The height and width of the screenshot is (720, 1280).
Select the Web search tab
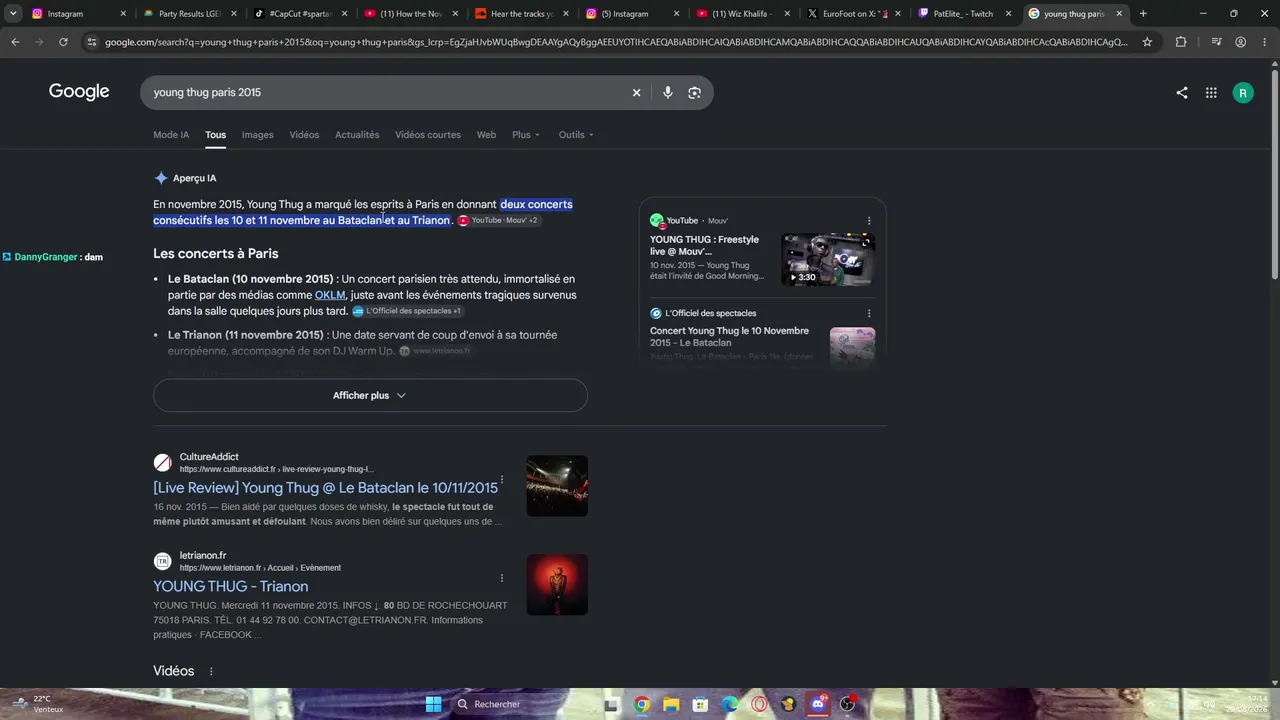pyautogui.click(x=486, y=135)
